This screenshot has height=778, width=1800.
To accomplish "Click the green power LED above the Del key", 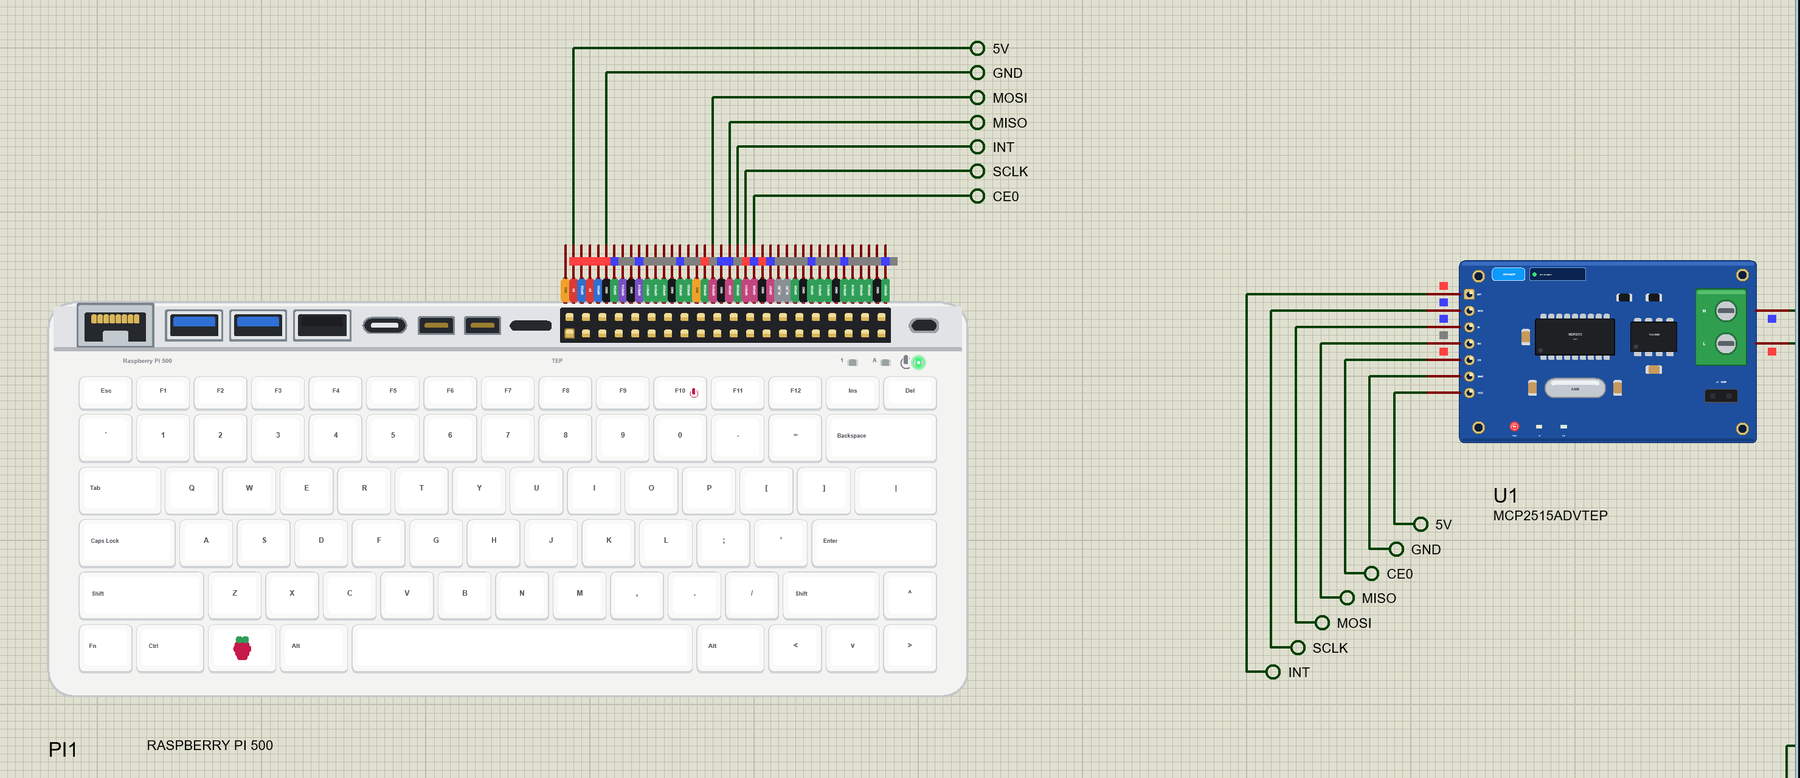I will [918, 362].
